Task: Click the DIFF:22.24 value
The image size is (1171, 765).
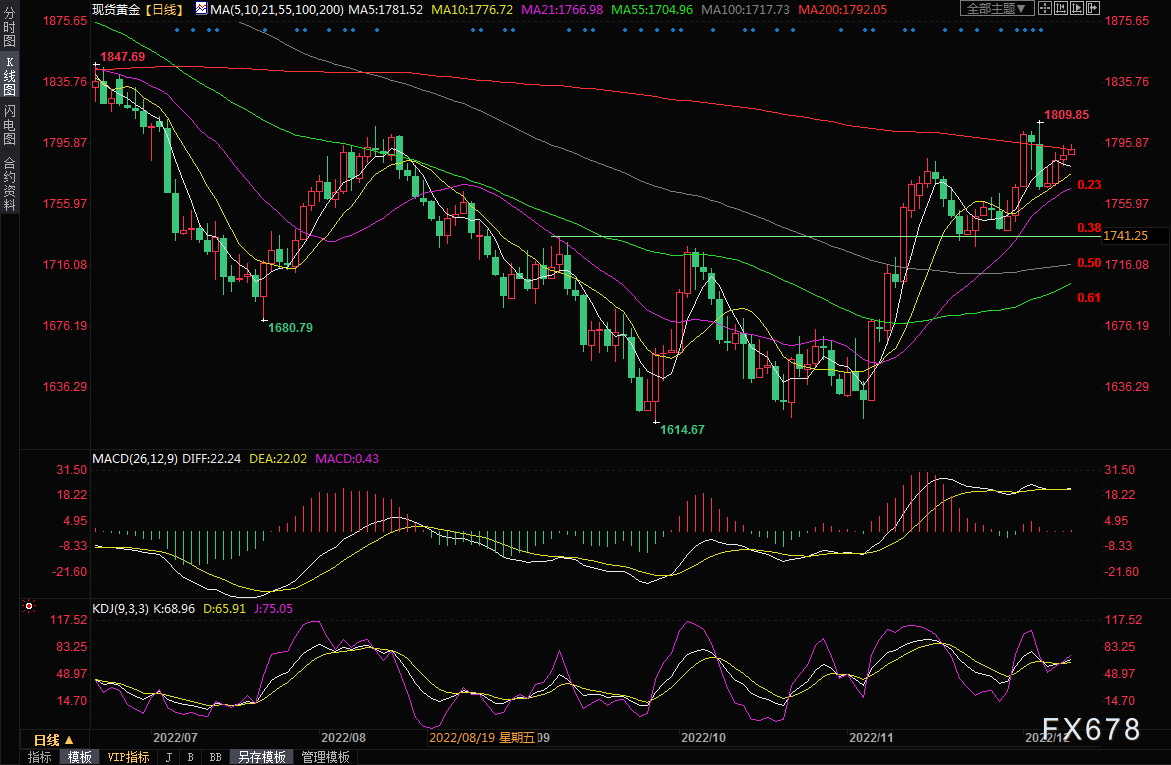Action: pos(211,459)
